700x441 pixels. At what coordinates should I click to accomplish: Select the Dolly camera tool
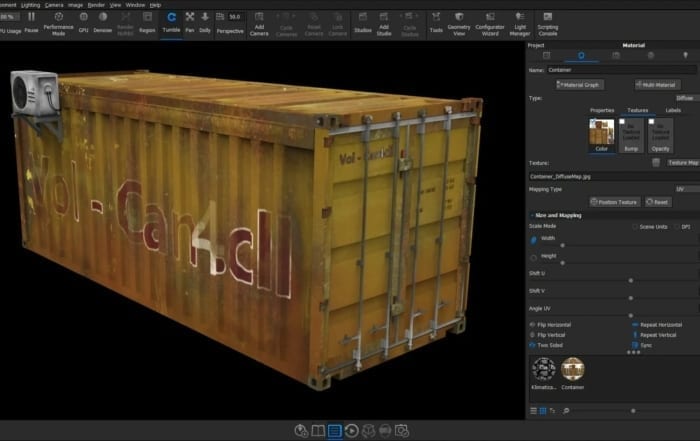[x=205, y=22]
